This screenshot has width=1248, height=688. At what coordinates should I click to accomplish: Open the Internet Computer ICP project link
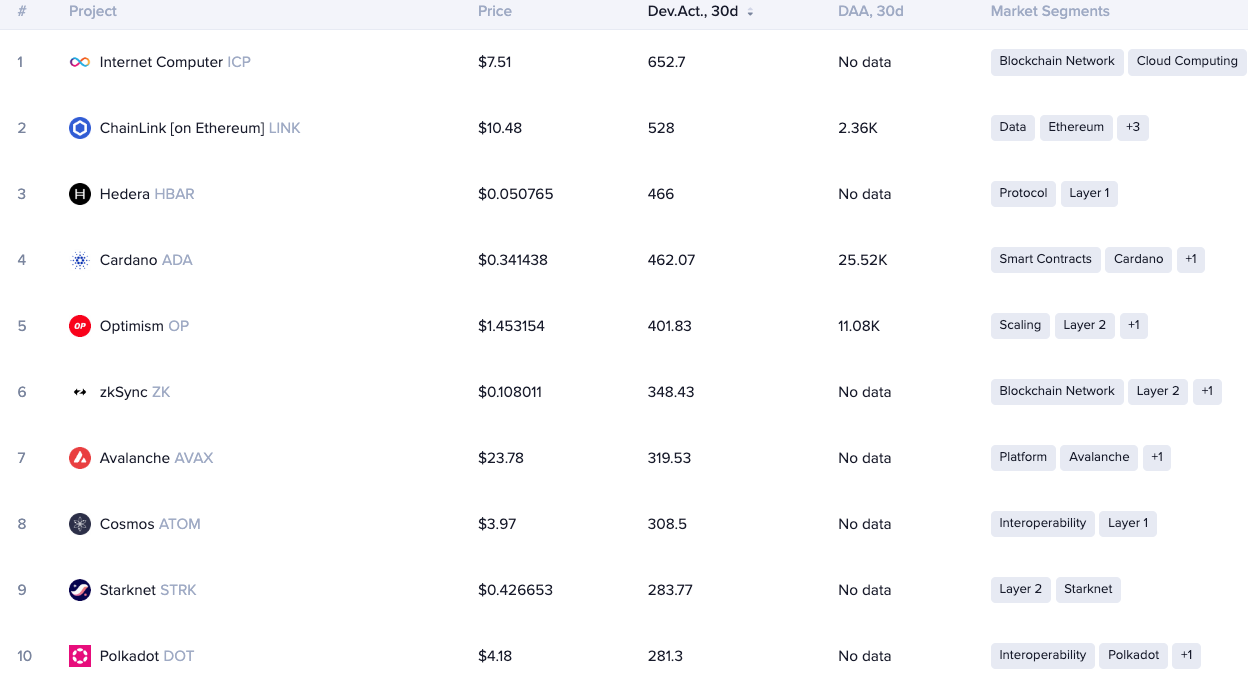tap(175, 62)
